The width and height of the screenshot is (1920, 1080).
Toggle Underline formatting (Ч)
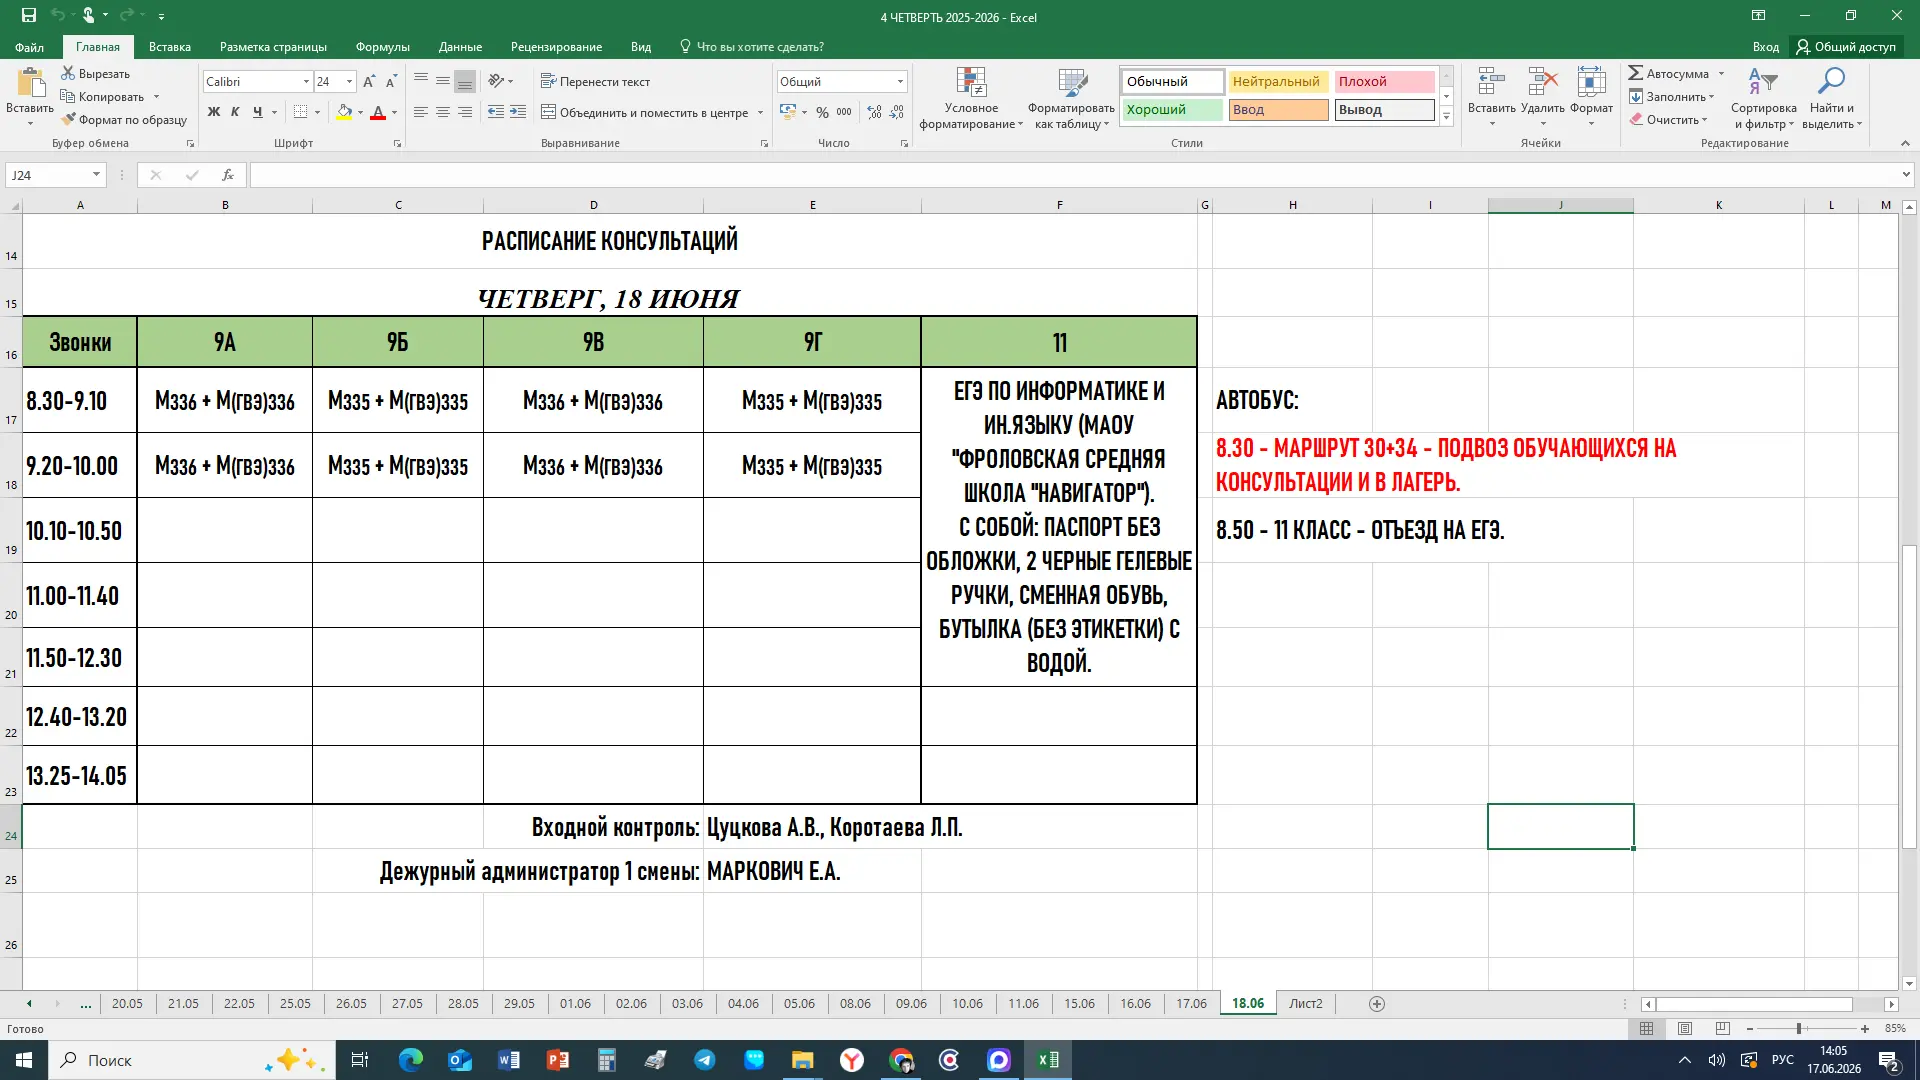[258, 112]
